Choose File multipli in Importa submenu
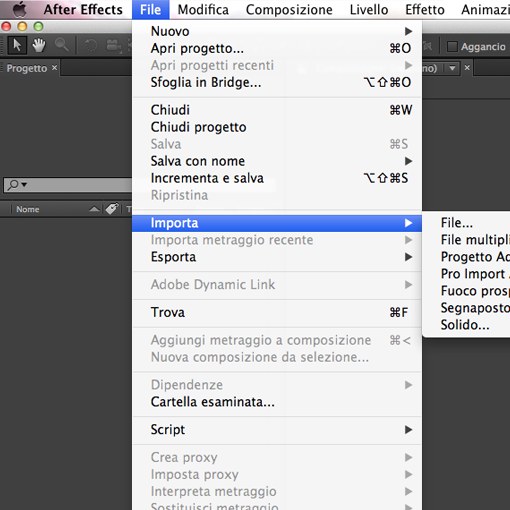Image resolution: width=510 pixels, height=510 pixels. click(466, 240)
